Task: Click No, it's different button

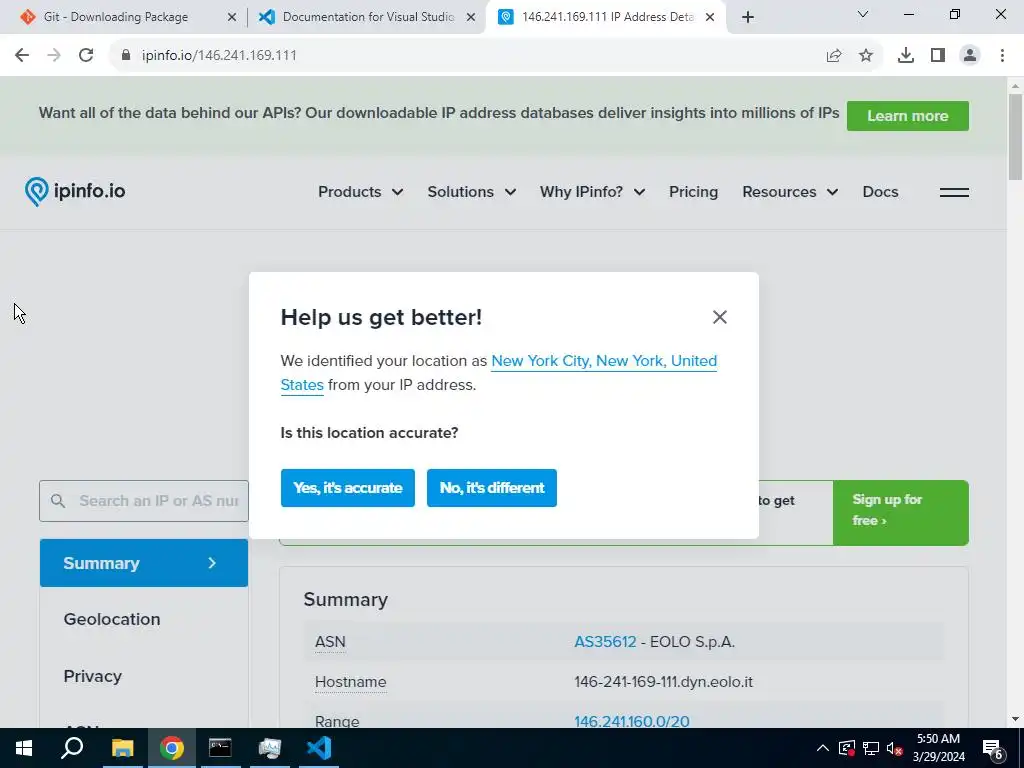Action: tap(492, 488)
